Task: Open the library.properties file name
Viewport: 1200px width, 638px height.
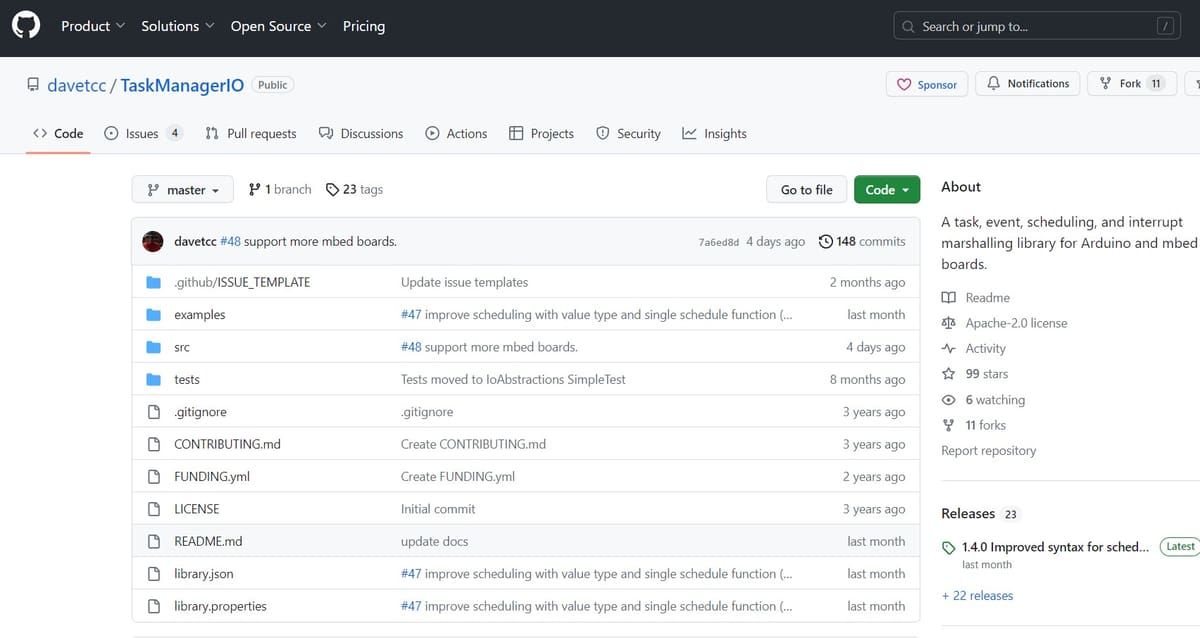Action: pos(220,606)
